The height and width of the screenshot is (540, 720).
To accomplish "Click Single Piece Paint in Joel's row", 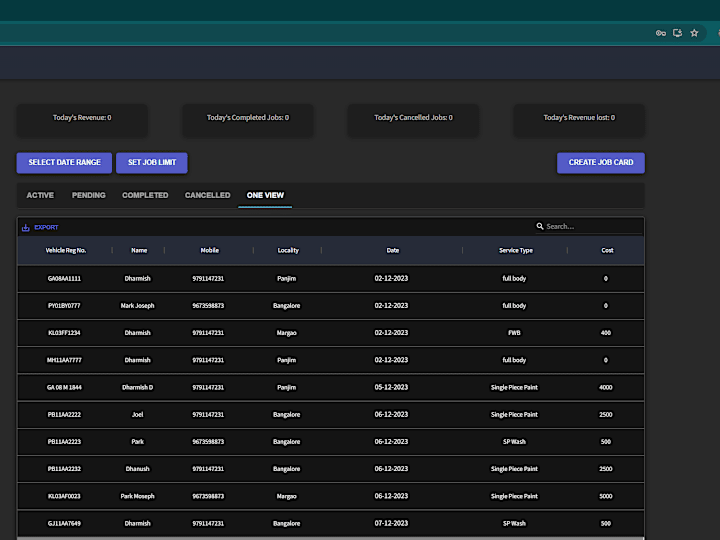I will [514, 415].
